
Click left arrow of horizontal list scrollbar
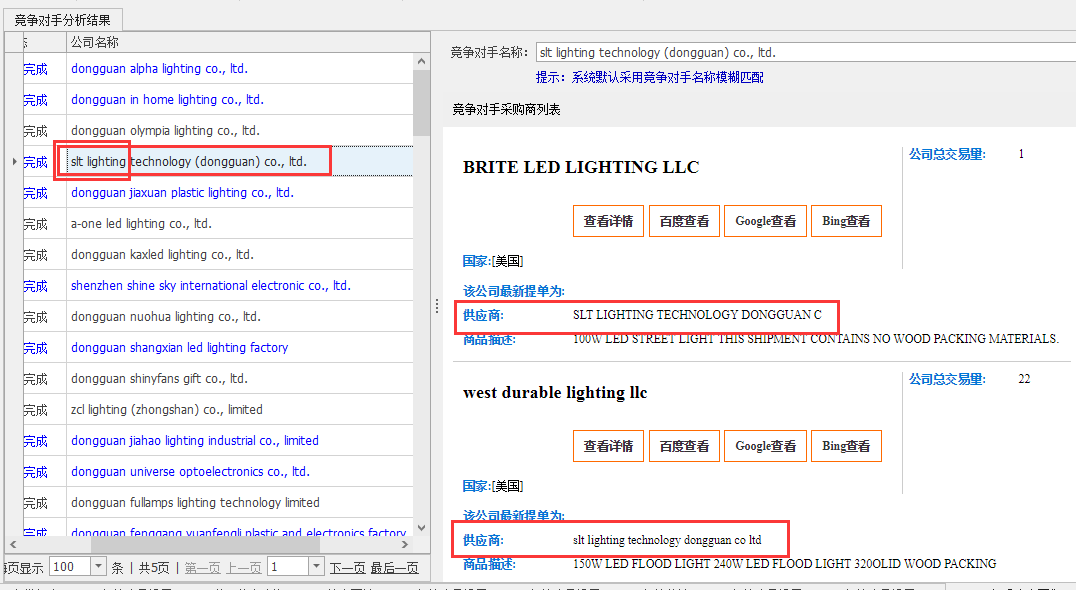pyautogui.click(x=13, y=544)
